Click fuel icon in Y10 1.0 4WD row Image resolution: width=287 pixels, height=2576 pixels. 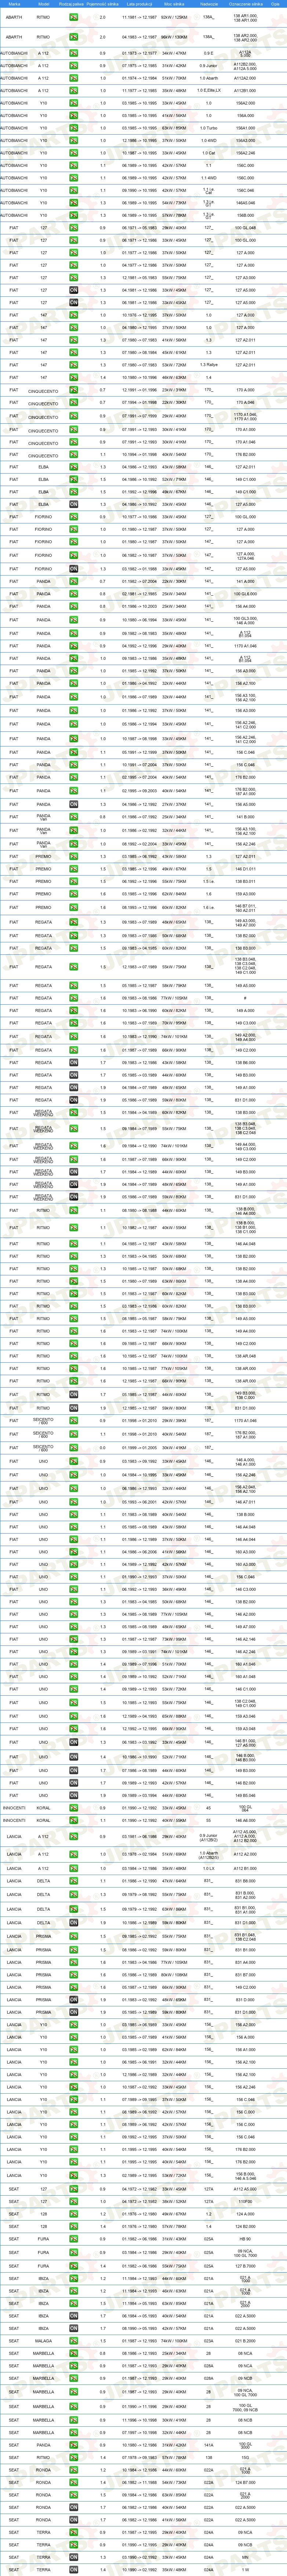pyautogui.click(x=73, y=140)
